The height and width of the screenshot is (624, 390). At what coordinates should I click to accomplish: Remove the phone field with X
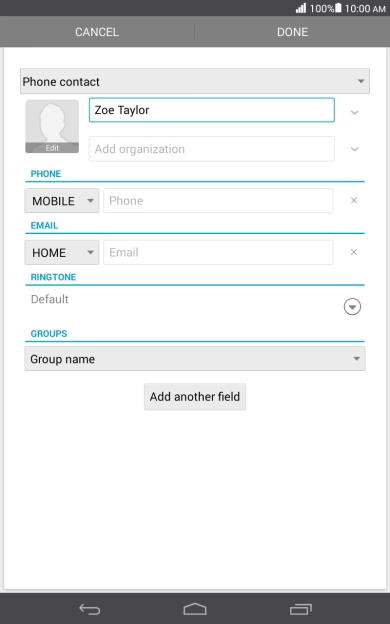[354, 201]
